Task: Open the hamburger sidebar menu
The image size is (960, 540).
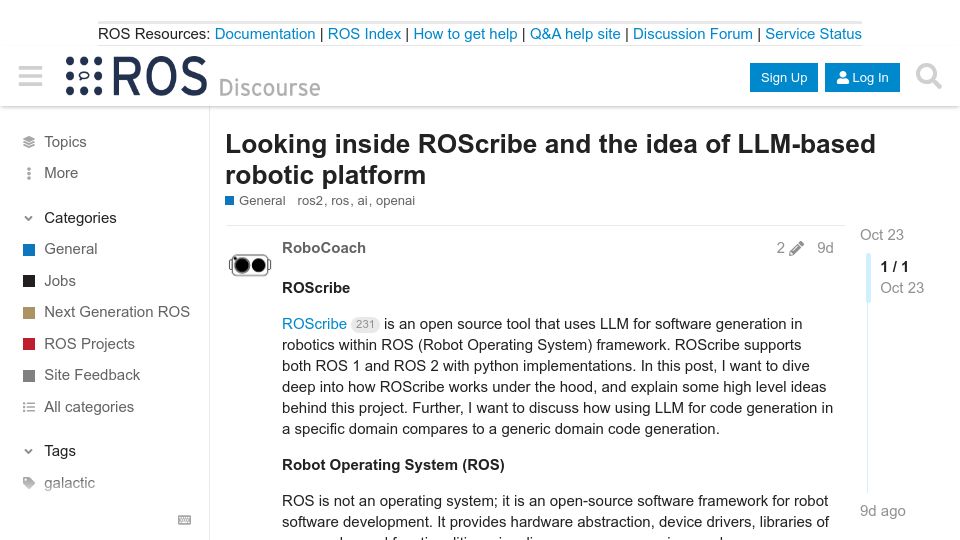Action: click(30, 77)
